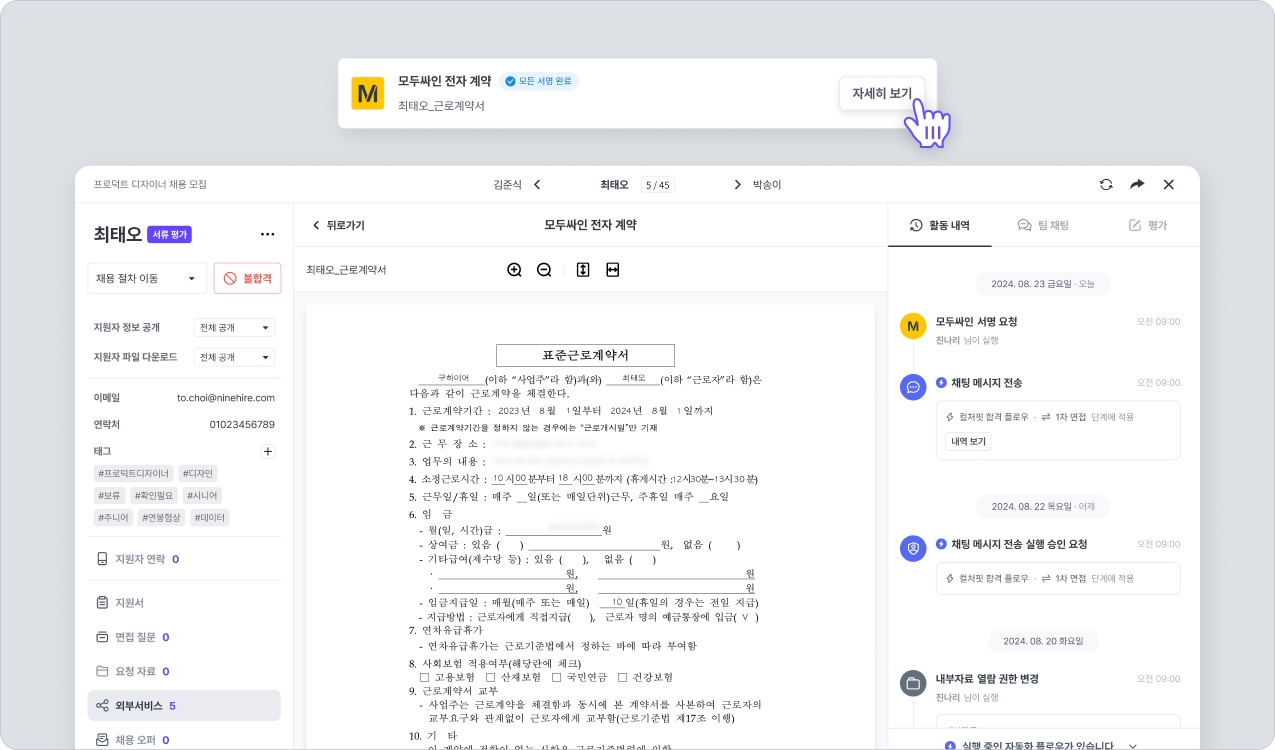This screenshot has width=1275, height=750.
Task: Click the #주니어 tag
Action: [x=113, y=517]
